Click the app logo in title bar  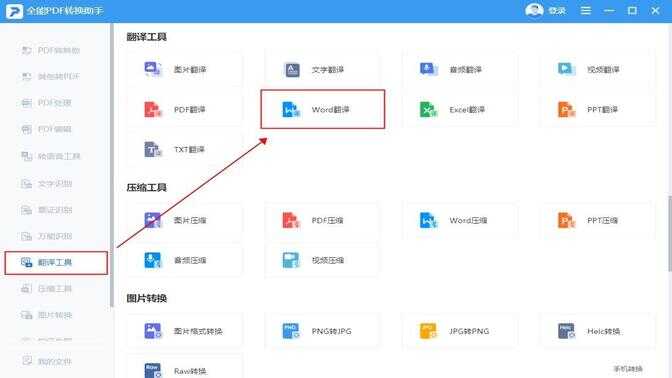pos(14,11)
